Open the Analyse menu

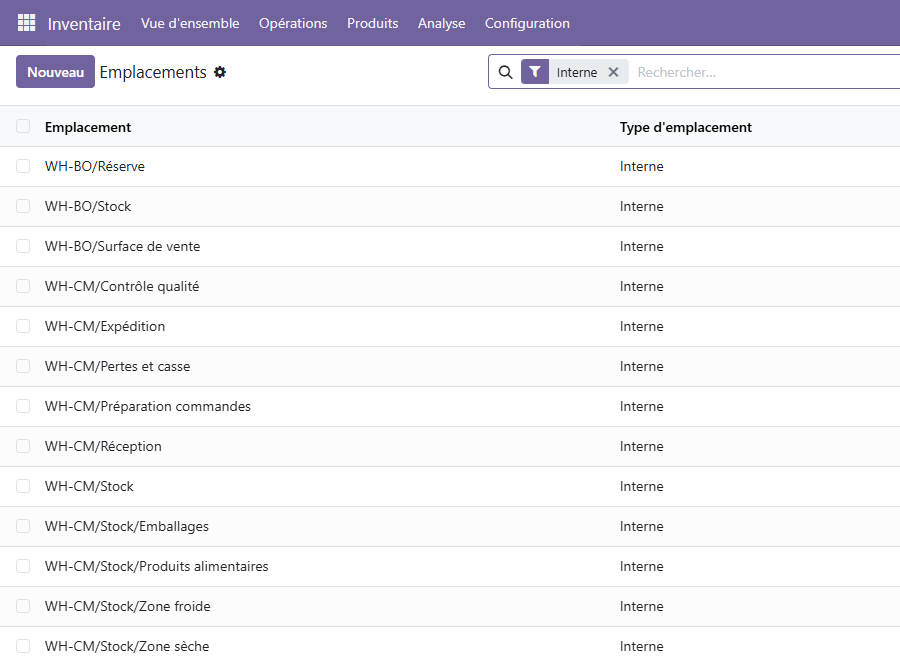441,24
